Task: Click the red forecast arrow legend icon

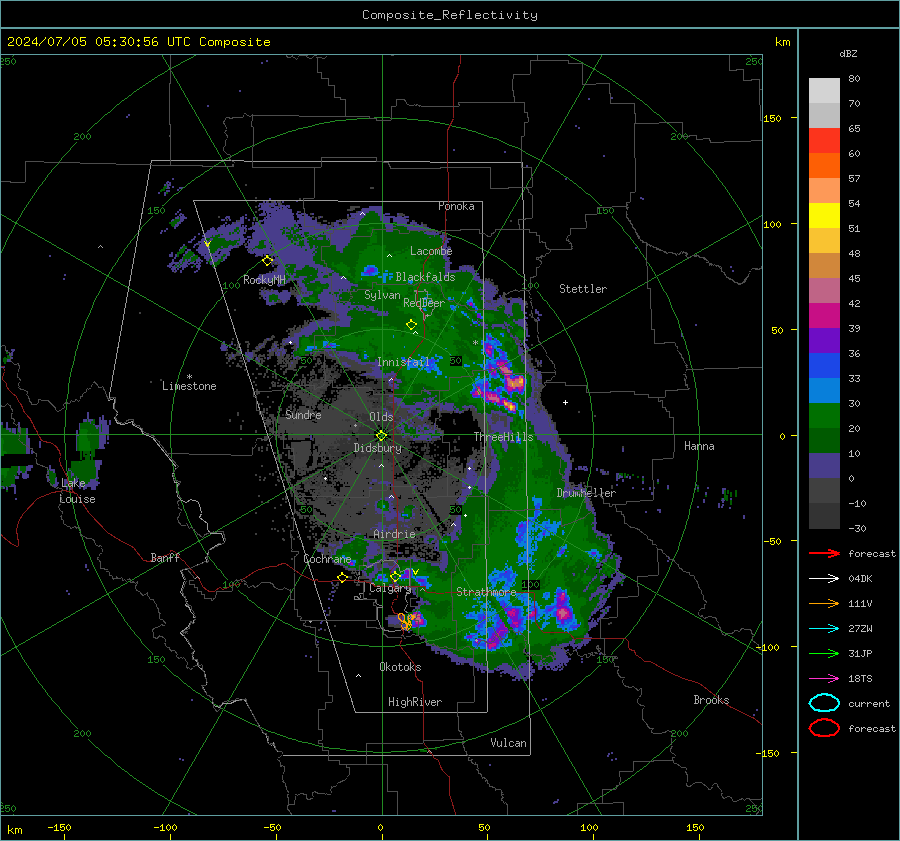Action: (x=824, y=553)
